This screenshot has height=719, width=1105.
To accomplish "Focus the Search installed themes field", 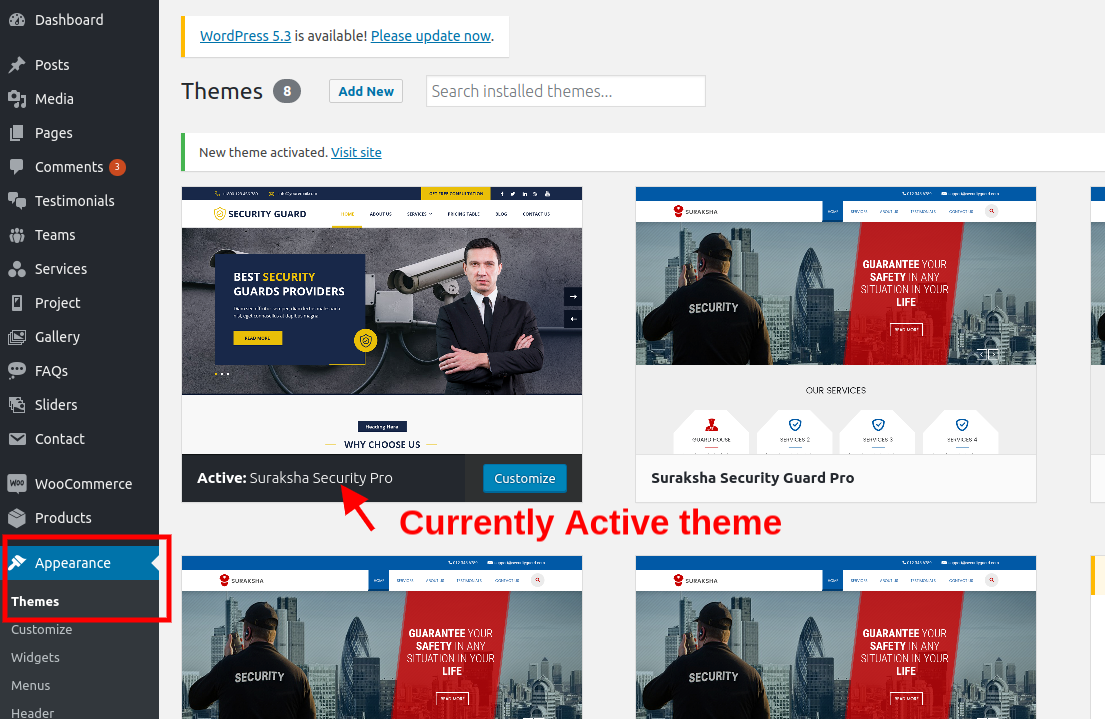I will pyautogui.click(x=565, y=91).
